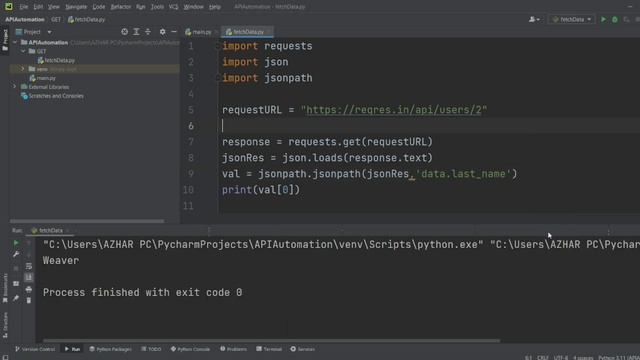
Task: Open the Python Console tool window
Action: coord(190,349)
